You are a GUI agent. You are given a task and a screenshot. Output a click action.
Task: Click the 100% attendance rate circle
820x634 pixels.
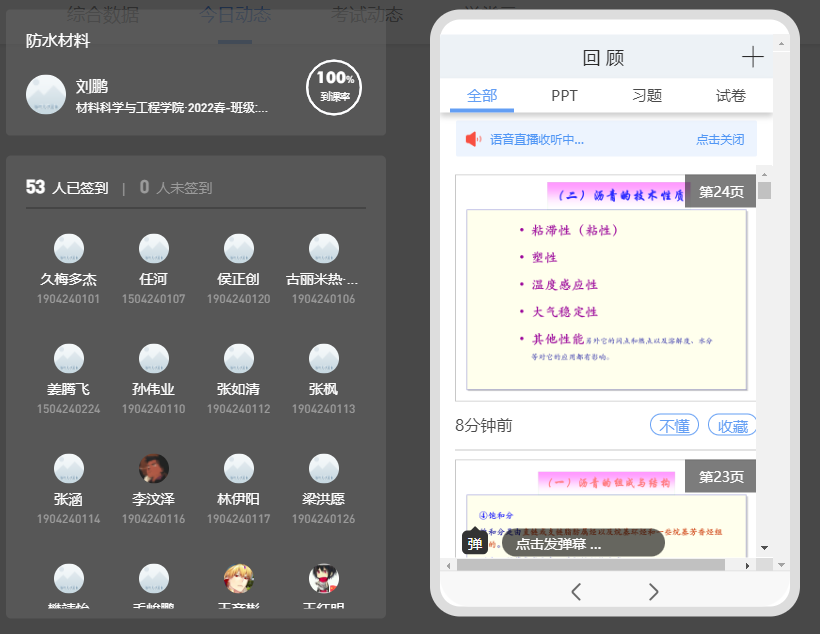tap(333, 87)
